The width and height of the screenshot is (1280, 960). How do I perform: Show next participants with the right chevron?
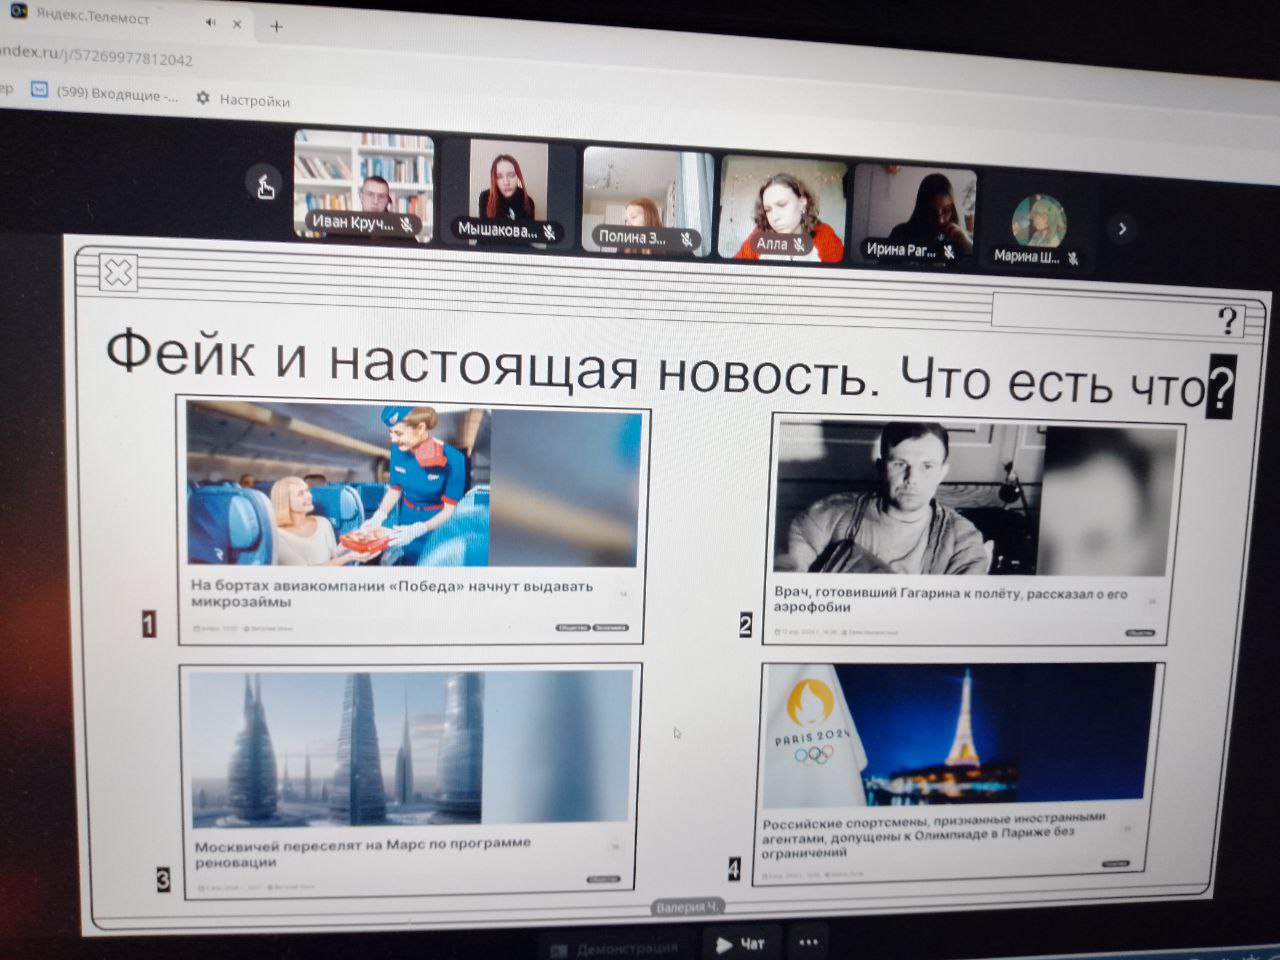coord(1122,229)
